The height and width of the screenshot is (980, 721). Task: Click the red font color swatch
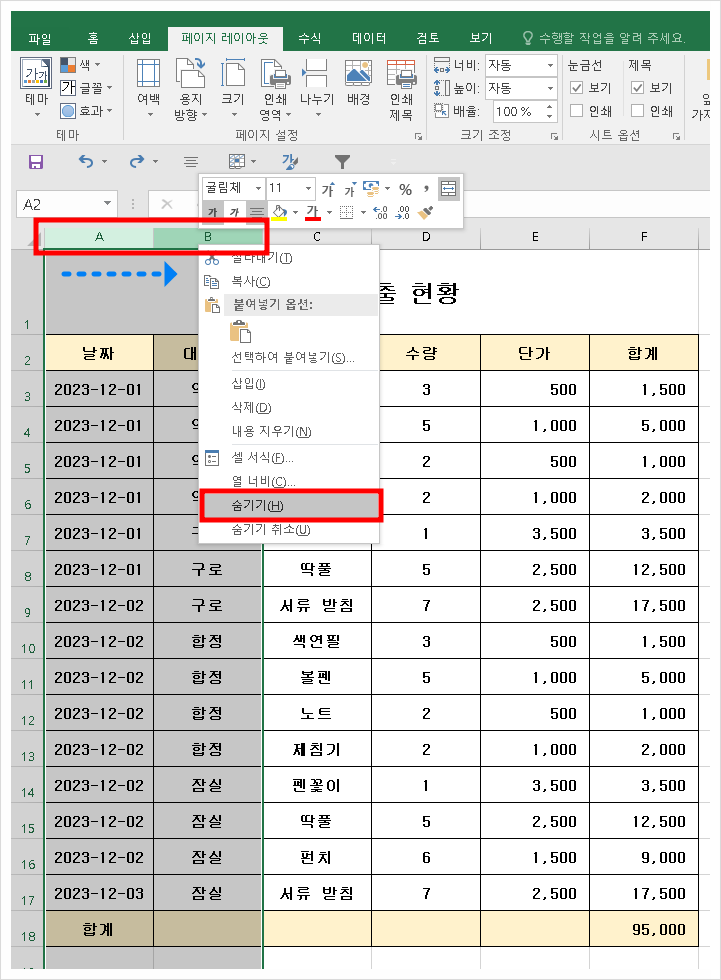pos(313,213)
